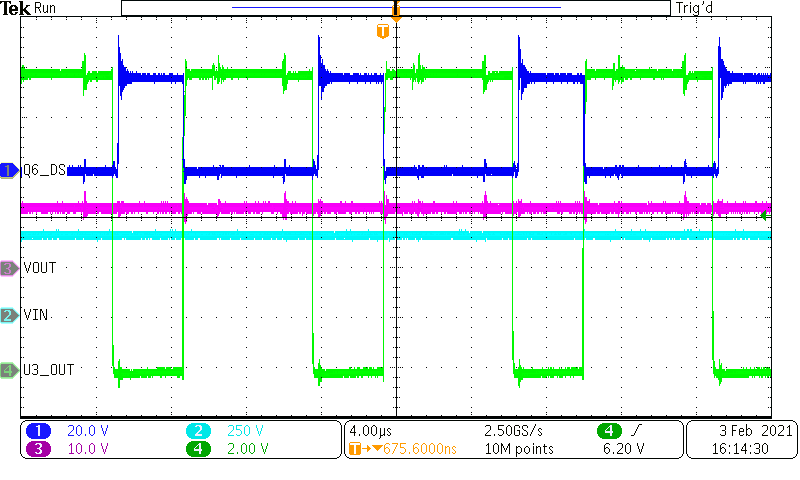The height and width of the screenshot is (480, 800).
Task: Click the Tek logo in top corner
Action: pos(17,8)
